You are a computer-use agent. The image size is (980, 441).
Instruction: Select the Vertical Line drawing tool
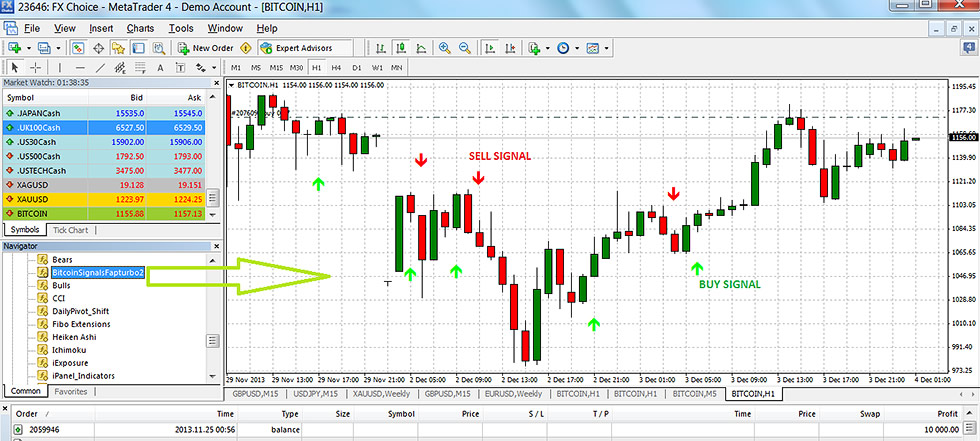tap(60, 67)
